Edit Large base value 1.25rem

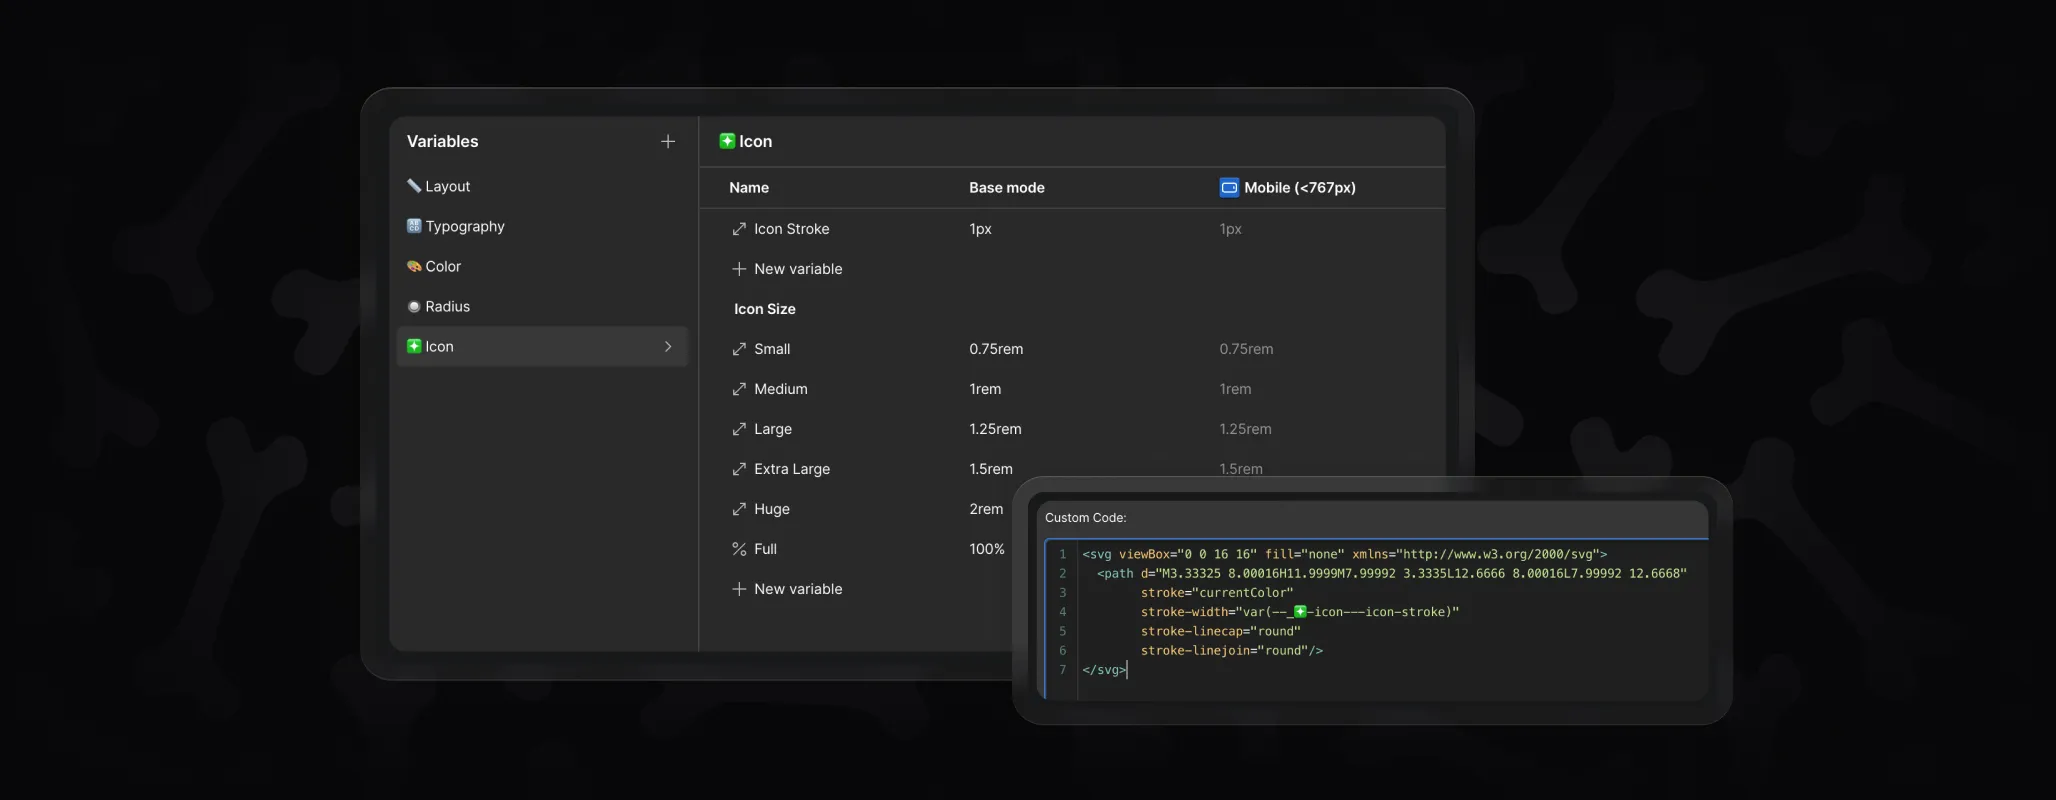point(995,429)
